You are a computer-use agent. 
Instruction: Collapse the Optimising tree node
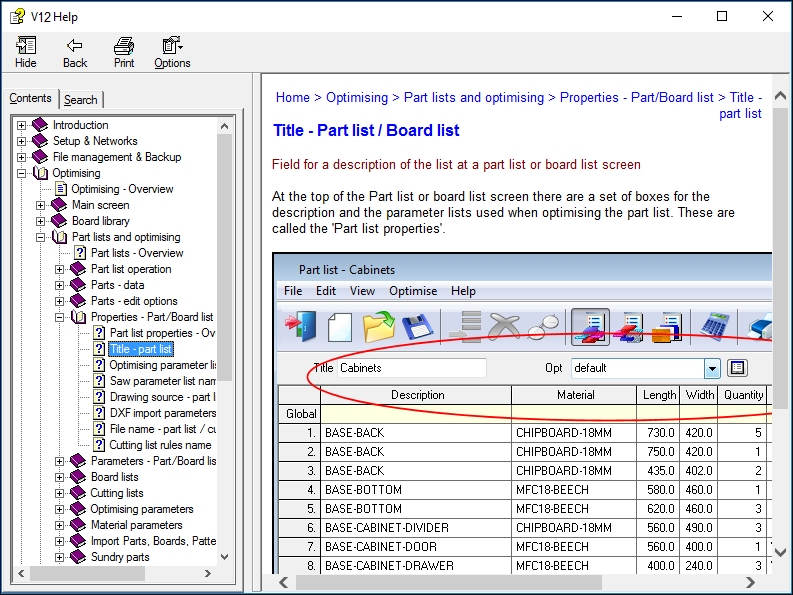click(x=21, y=173)
